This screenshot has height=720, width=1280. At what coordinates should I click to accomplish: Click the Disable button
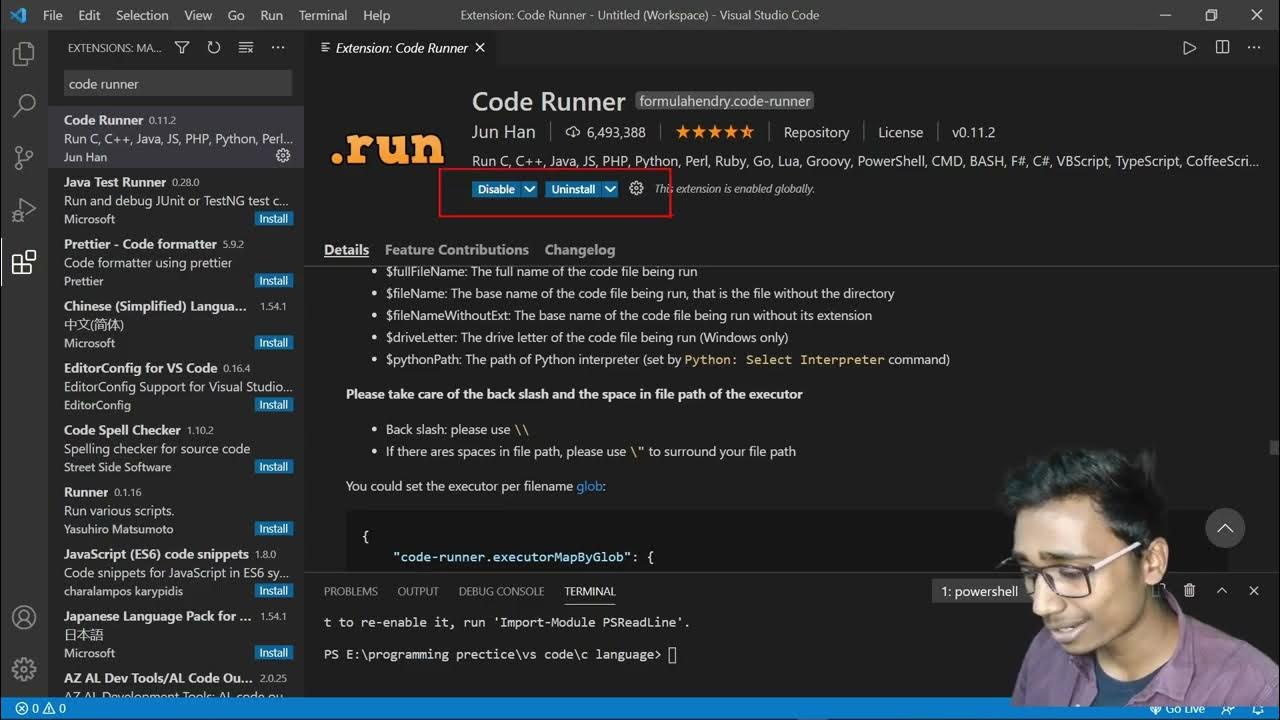496,189
